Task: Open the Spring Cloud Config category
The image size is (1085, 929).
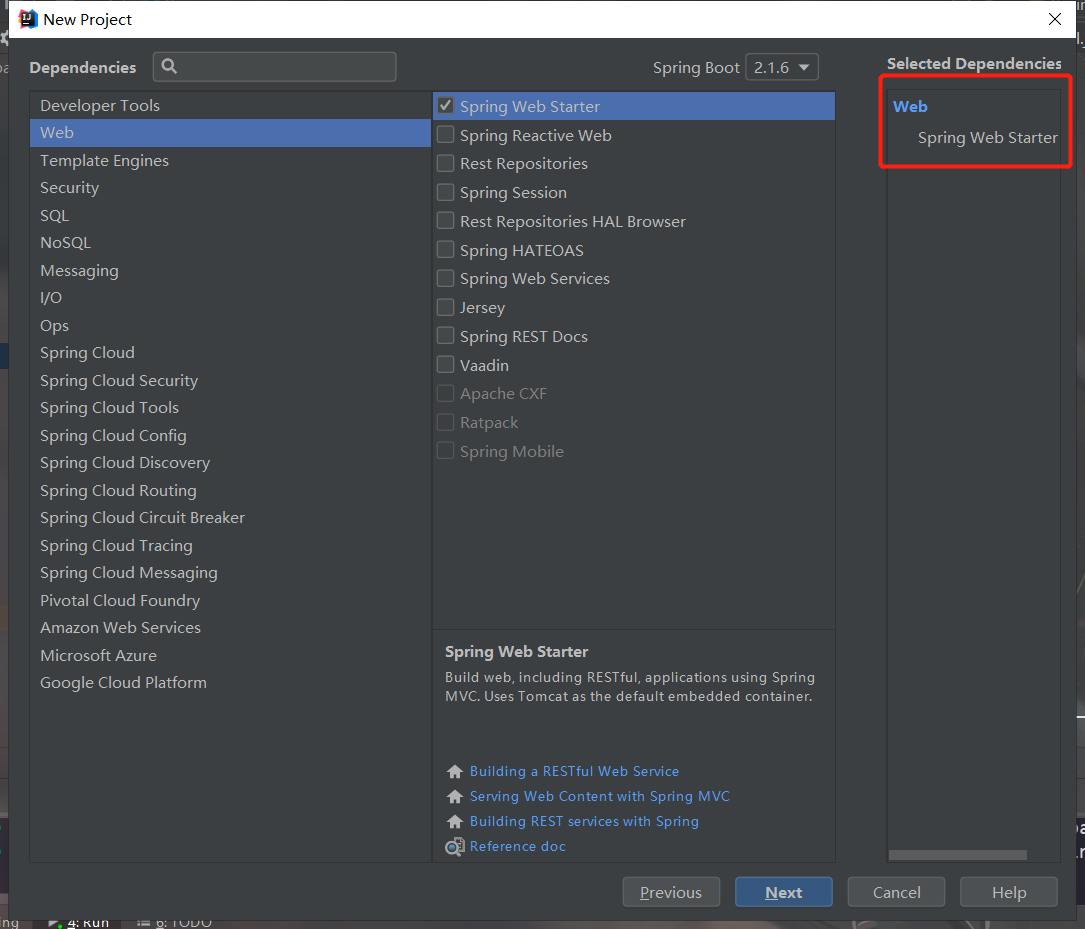Action: click(x=230, y=435)
